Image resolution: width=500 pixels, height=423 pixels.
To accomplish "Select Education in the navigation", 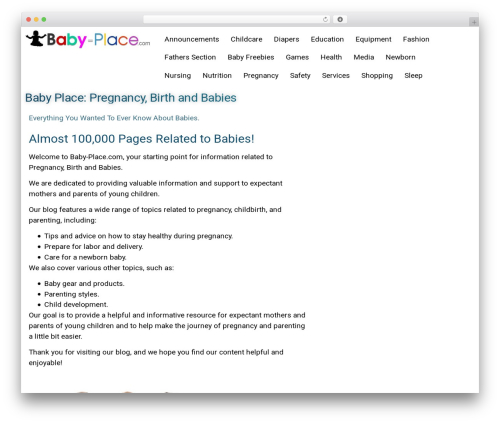I will (327, 39).
